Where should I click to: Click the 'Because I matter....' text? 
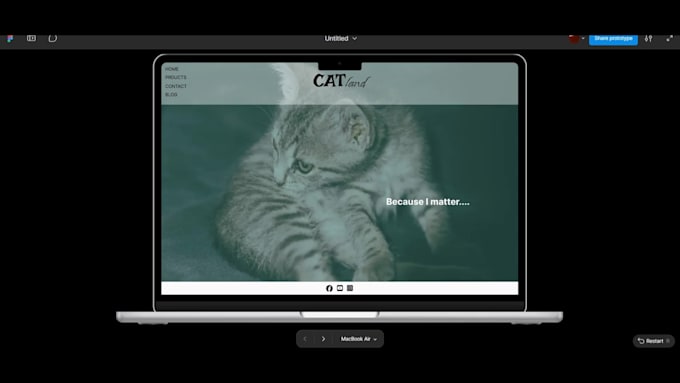tap(428, 202)
